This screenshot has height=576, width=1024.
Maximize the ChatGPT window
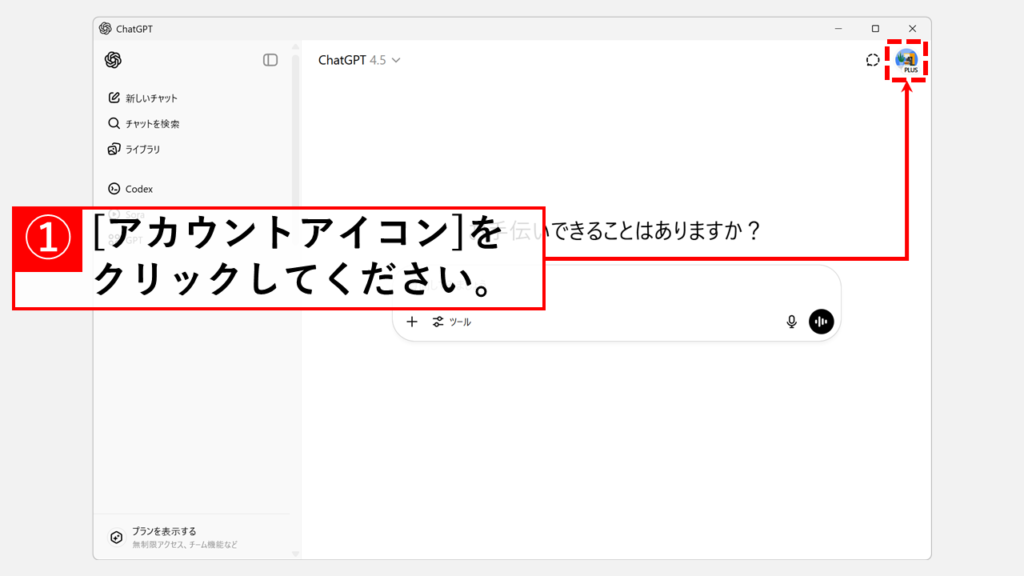pos(875,28)
